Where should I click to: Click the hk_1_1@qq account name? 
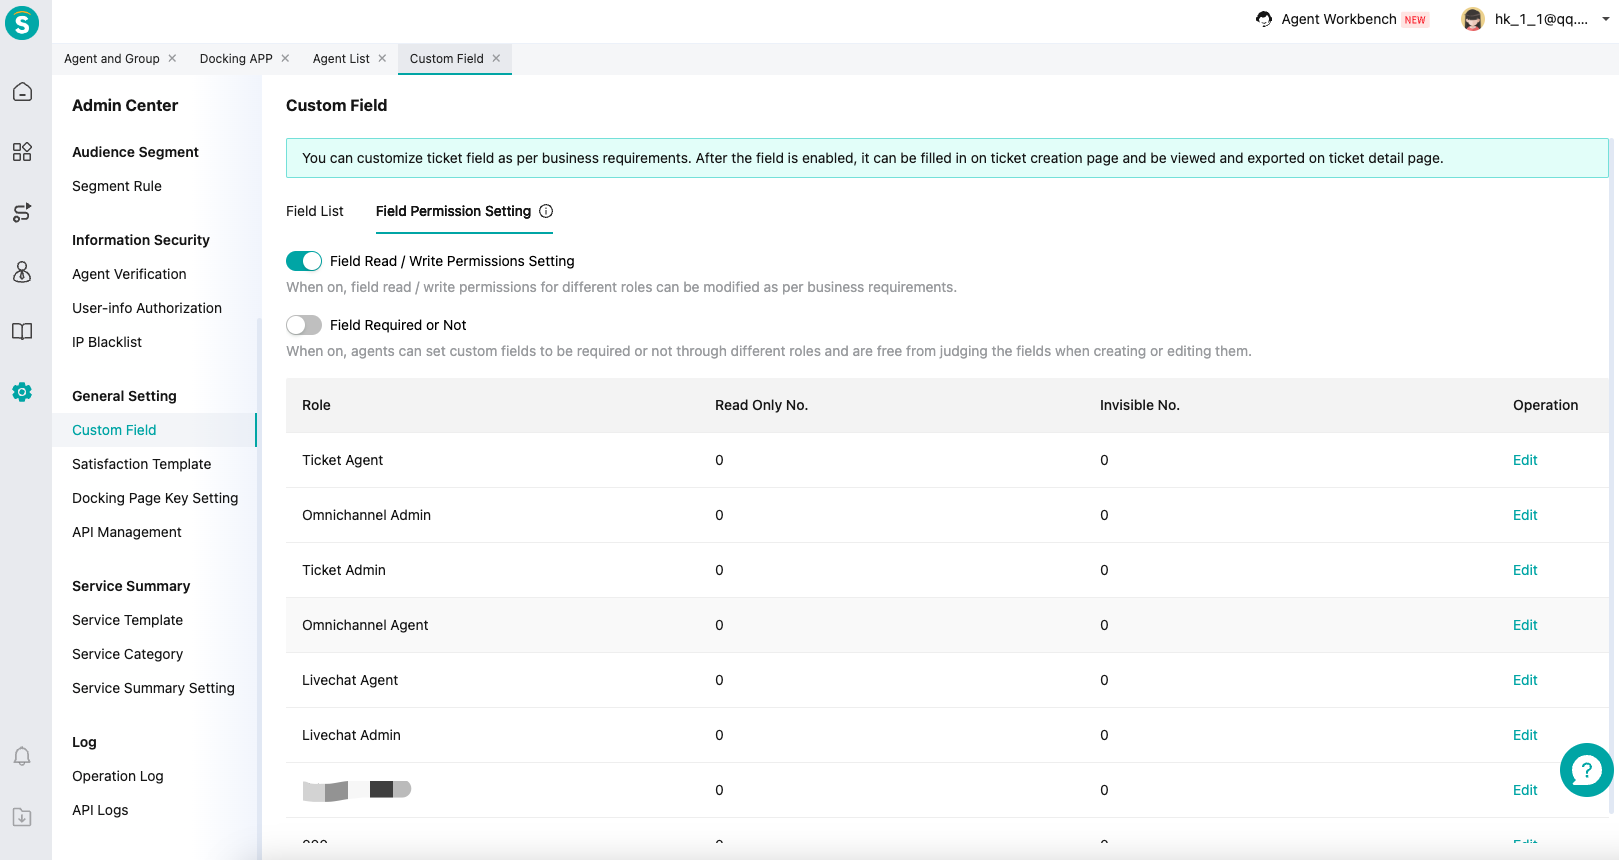click(x=1541, y=19)
